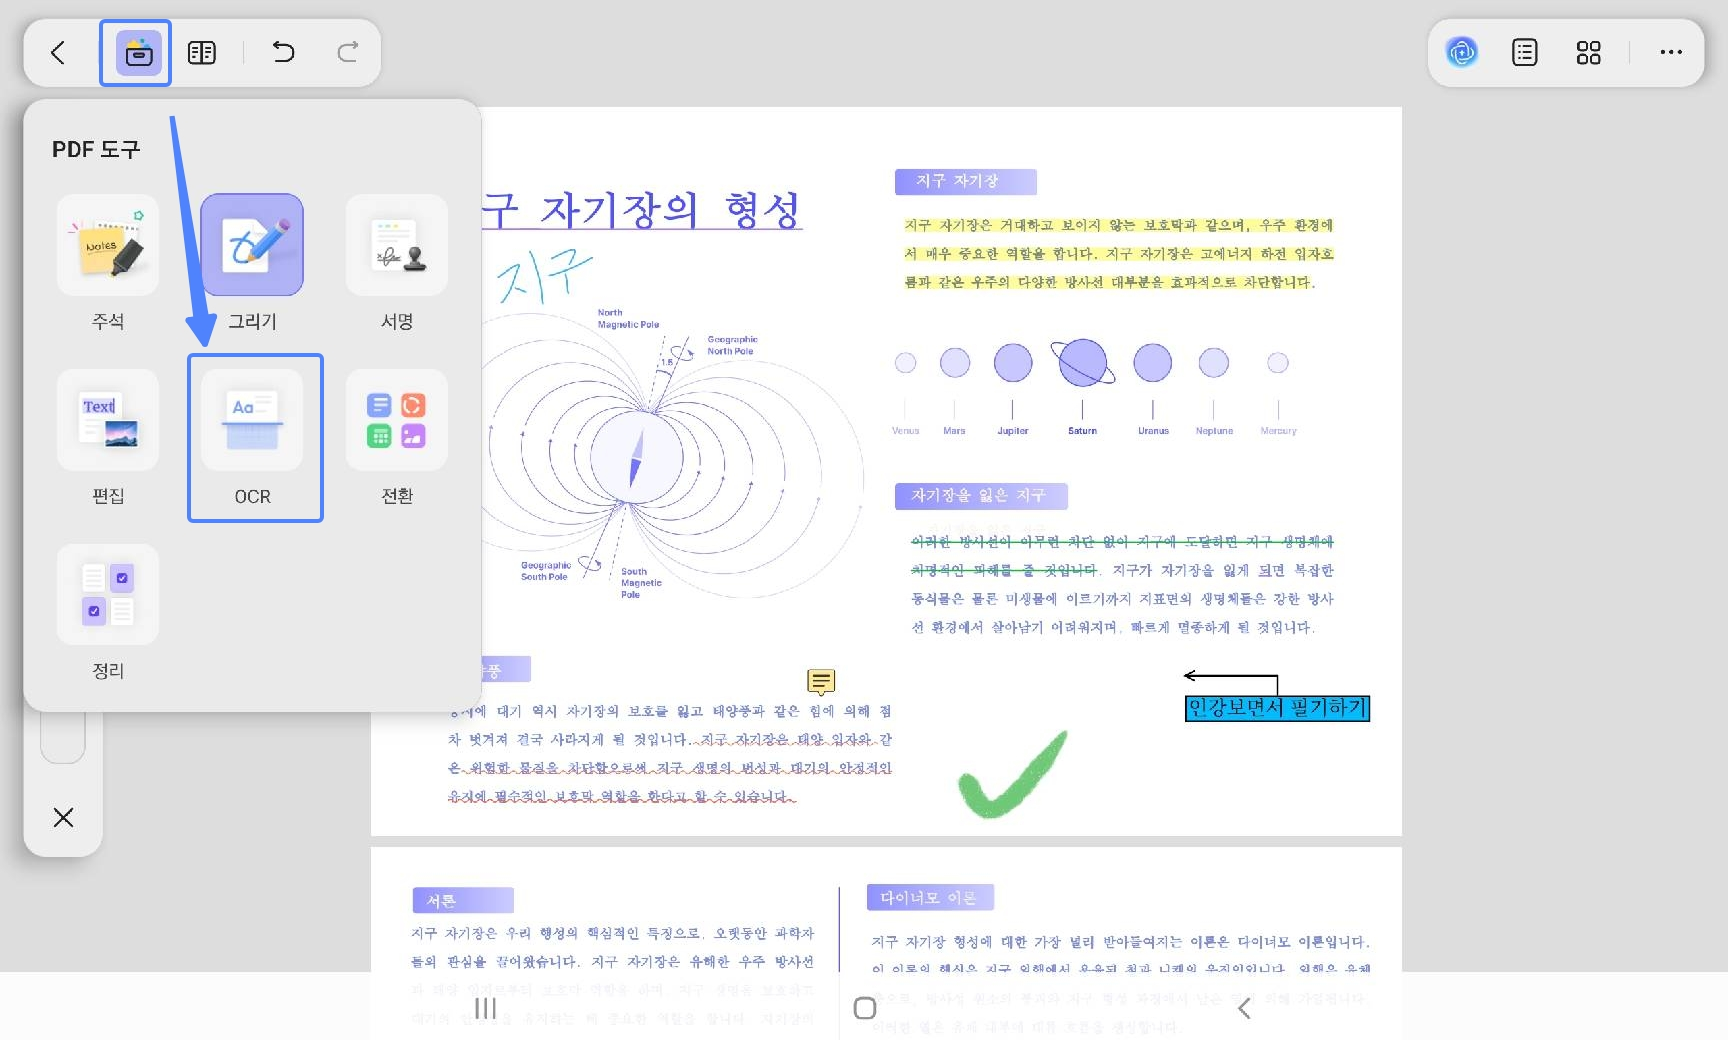Open the OCR tool

click(252, 438)
